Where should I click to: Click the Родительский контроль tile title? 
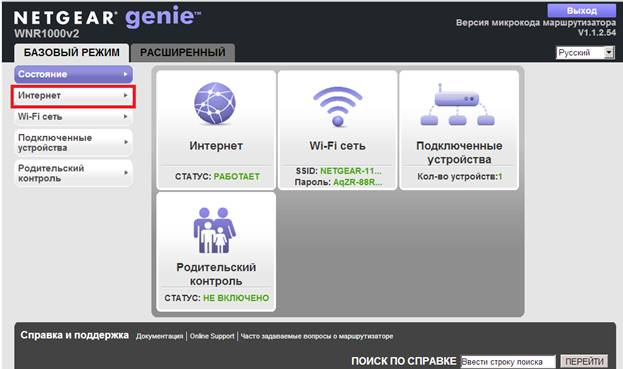tap(216, 274)
